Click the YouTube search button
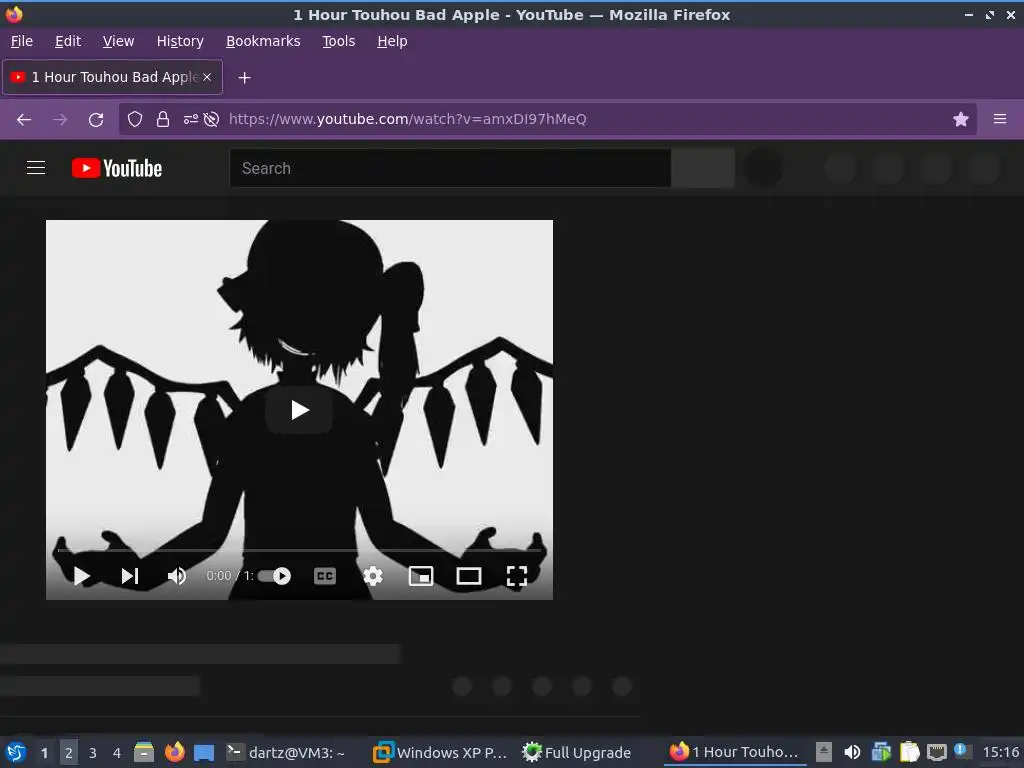Screen dimensions: 1024x768 point(703,168)
